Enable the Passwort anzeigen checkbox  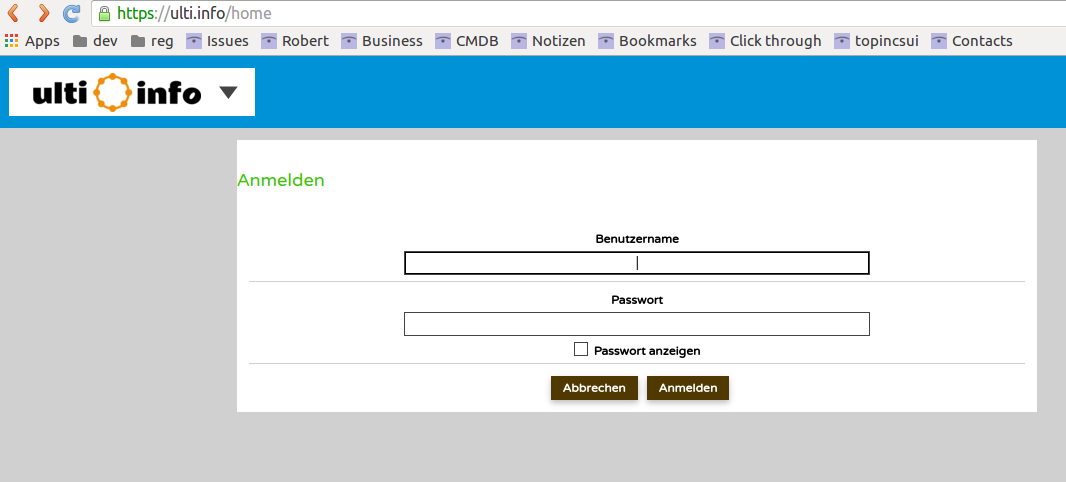581,349
